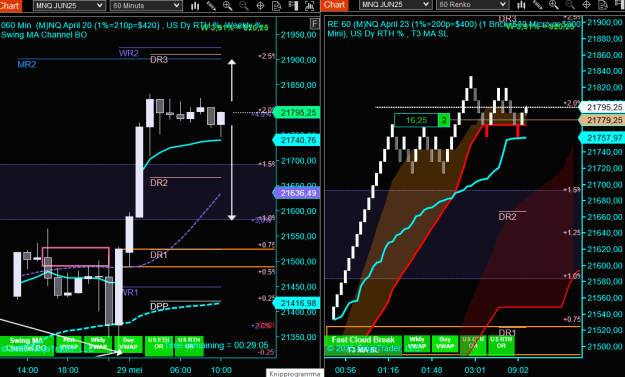Click the green quantity 2 box on Renko chart
Viewport: 625px width, 377px height.
click(444, 120)
